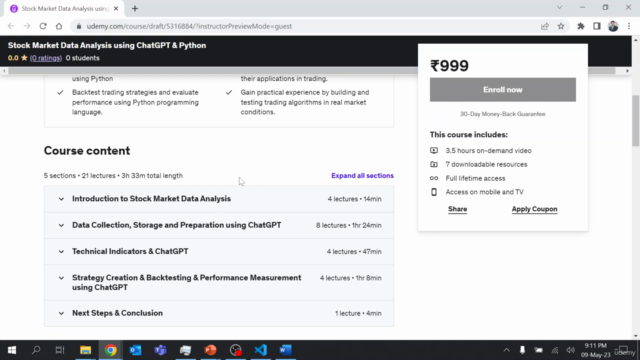640x360 pixels.
Task: Open Word from the taskbar
Action: pos(285,350)
